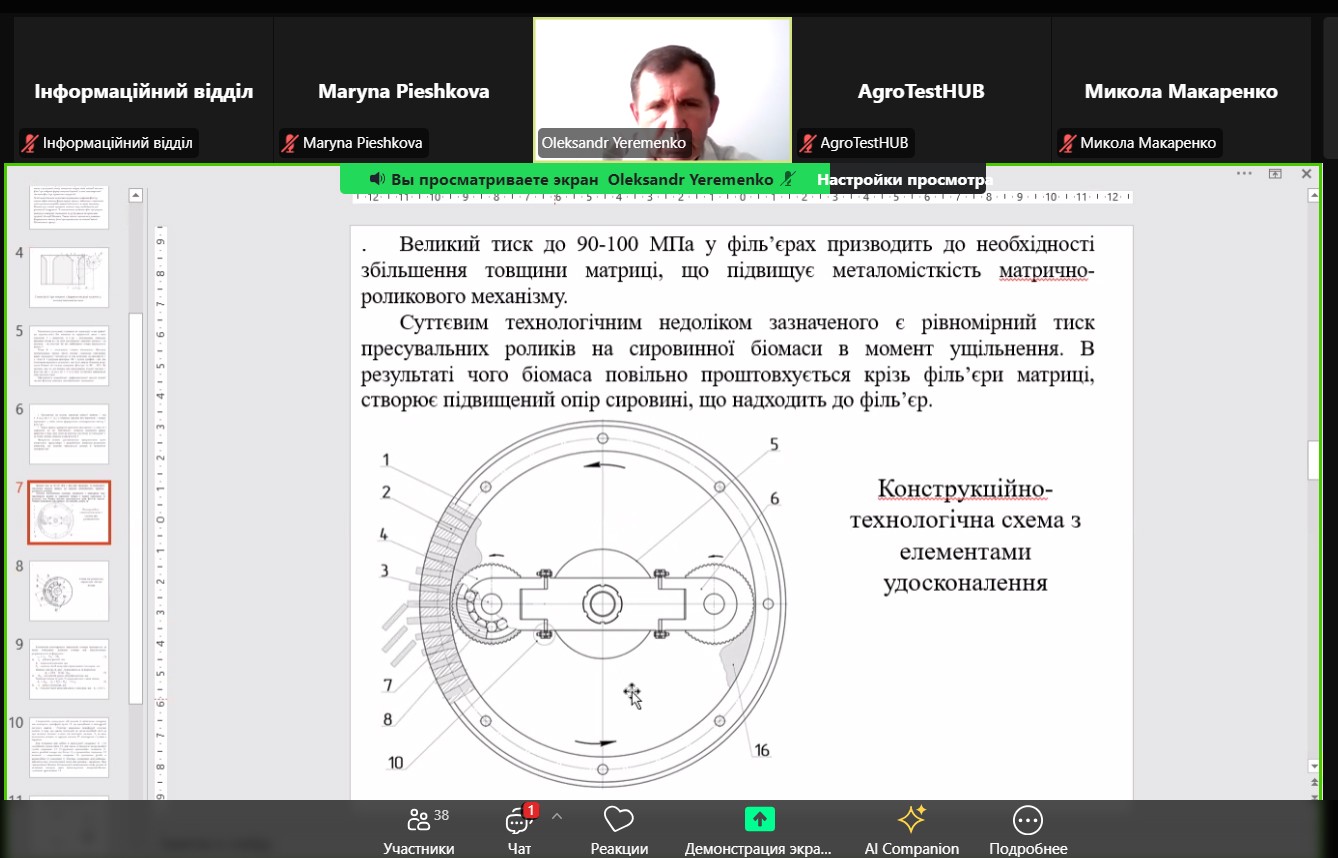The width and height of the screenshot is (1338, 858).
Task: Open the AI Companion panel
Action: coord(911,829)
